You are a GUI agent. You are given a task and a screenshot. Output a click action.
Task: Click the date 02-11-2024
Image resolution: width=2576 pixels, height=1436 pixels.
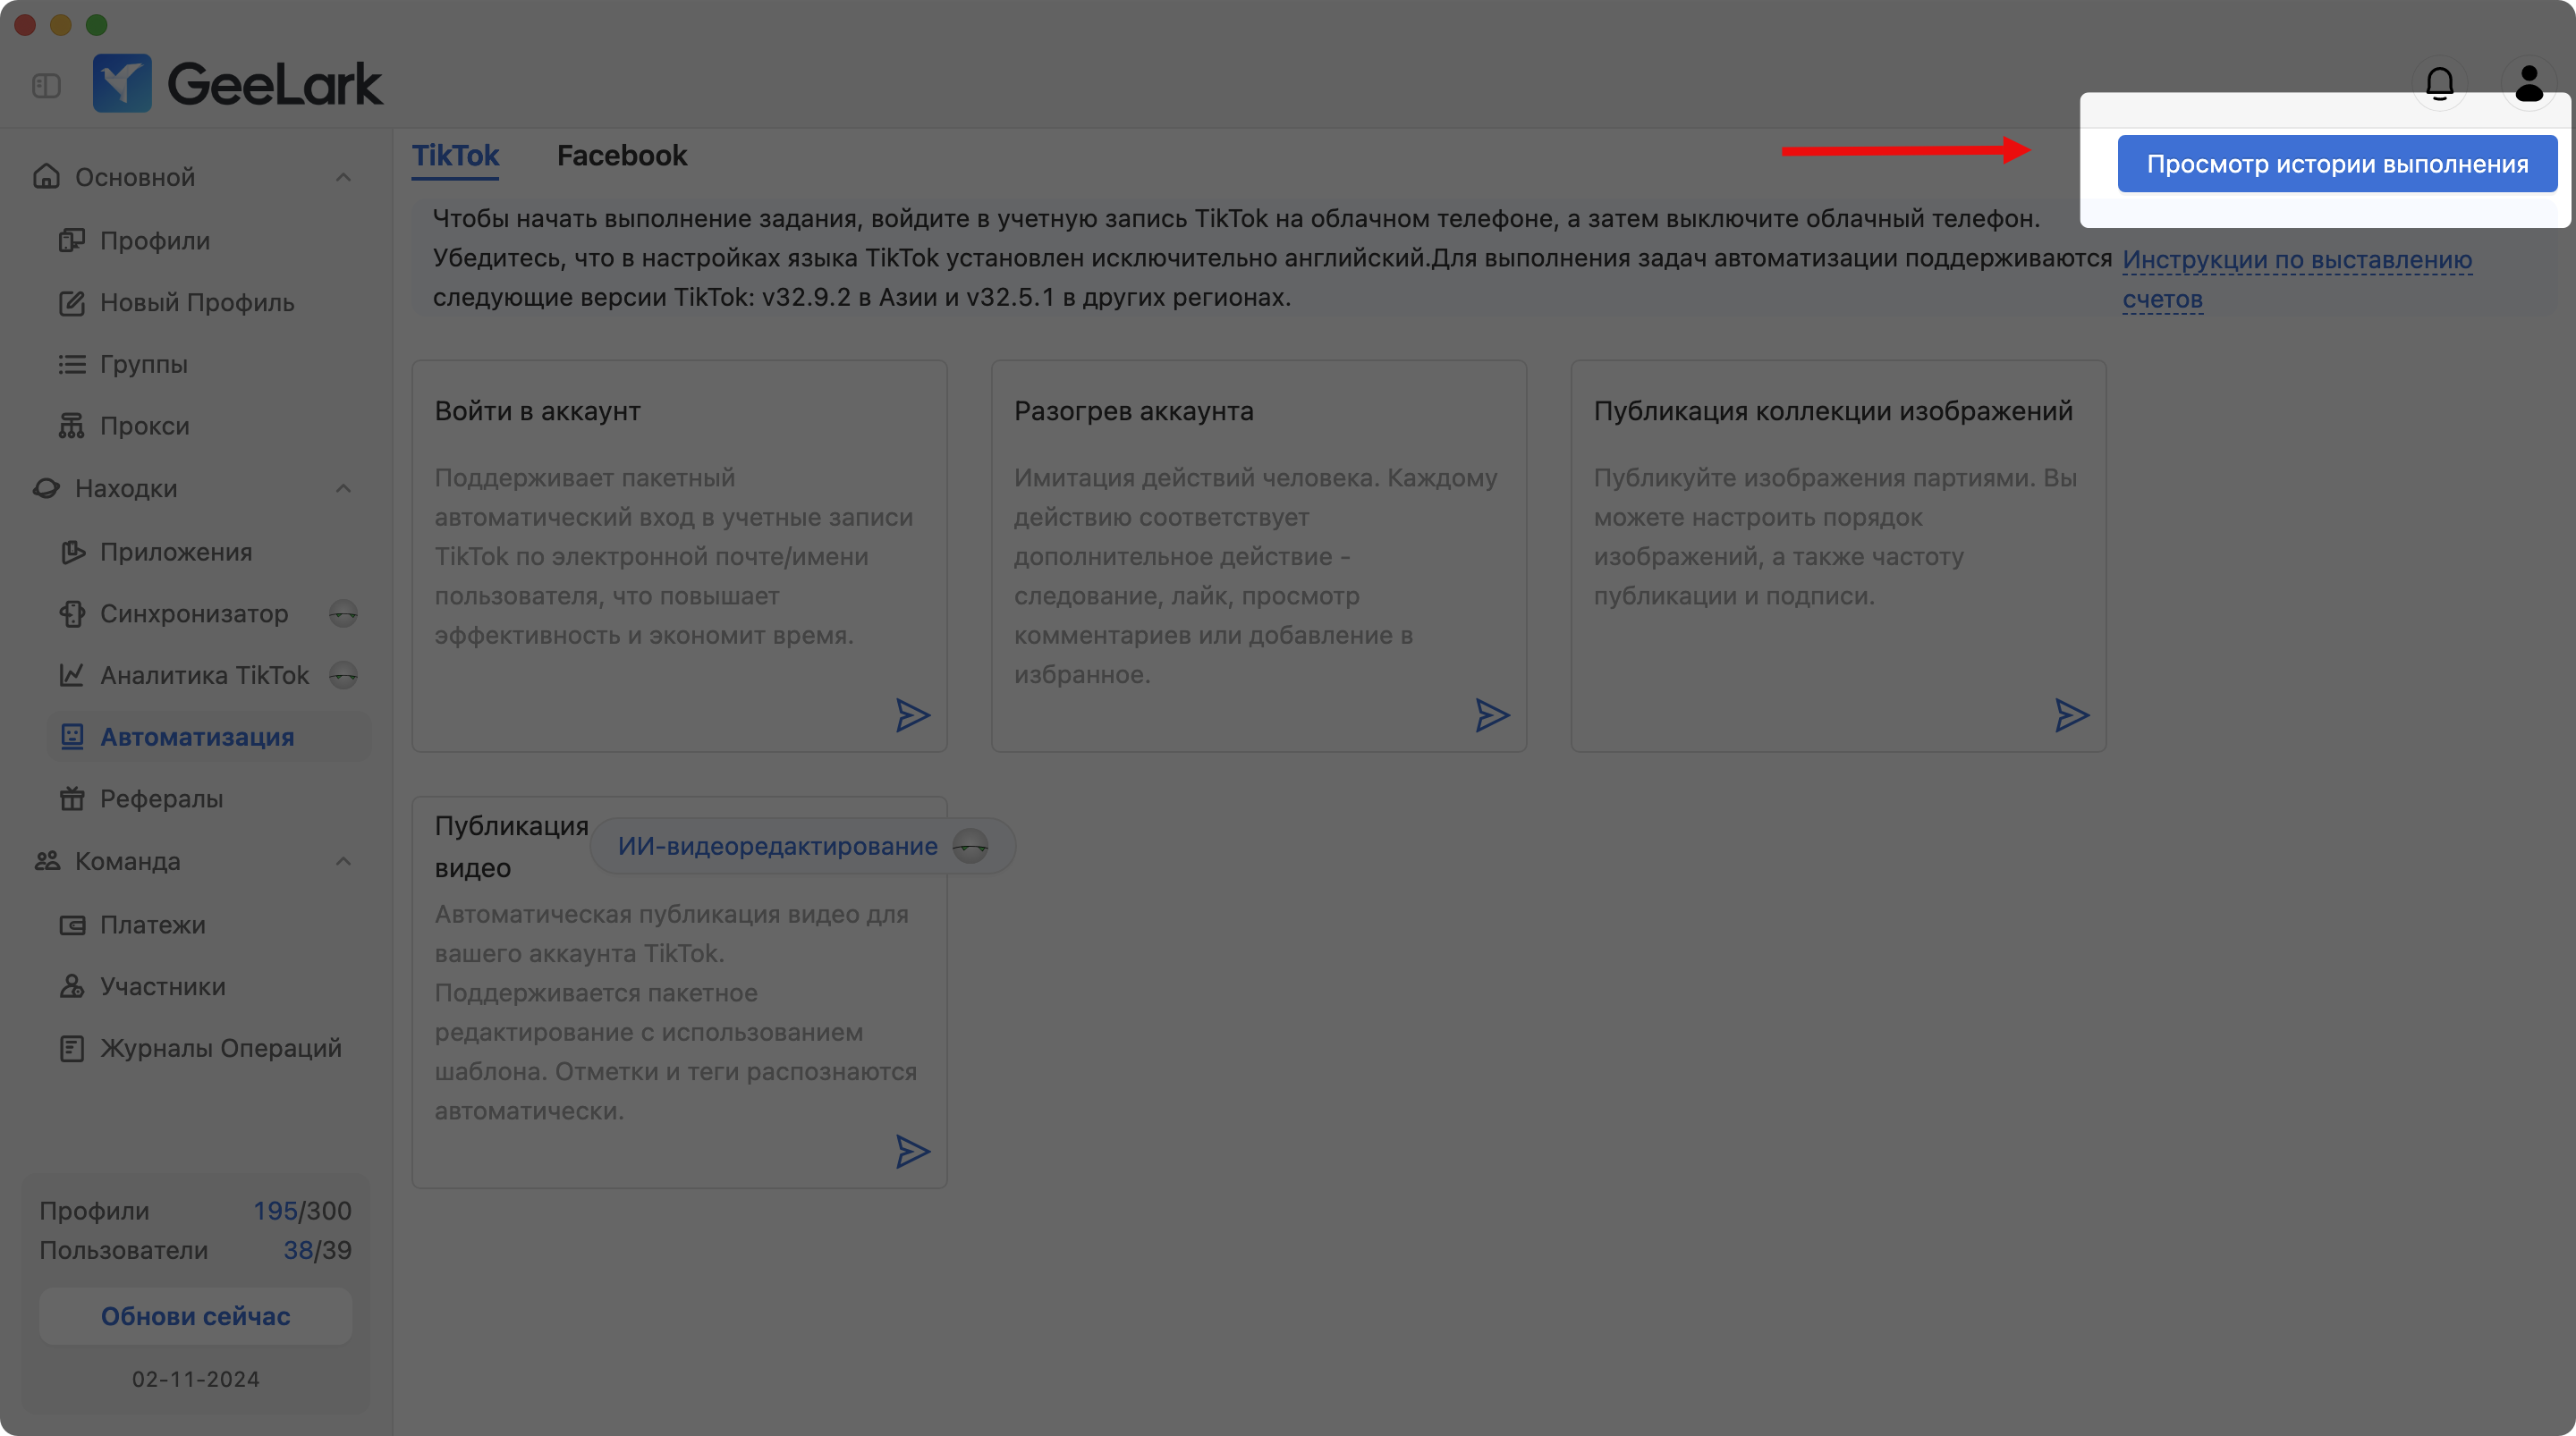[195, 1380]
